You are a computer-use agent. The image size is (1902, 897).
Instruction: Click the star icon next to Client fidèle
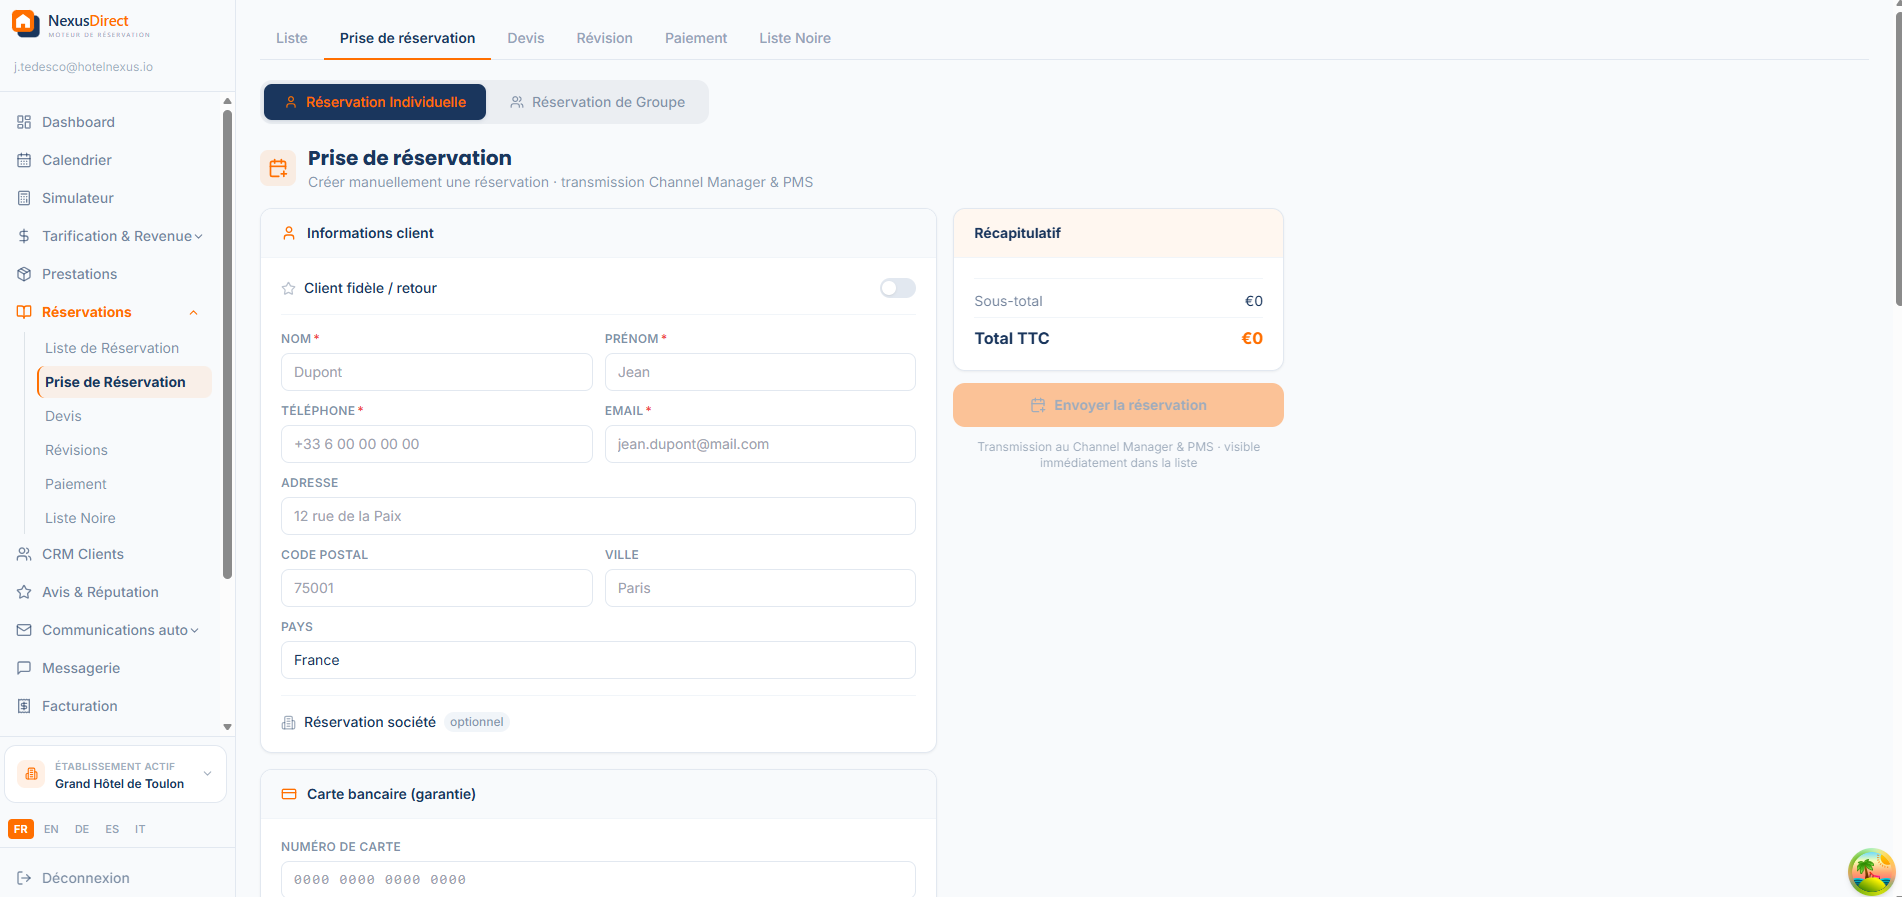click(x=288, y=288)
